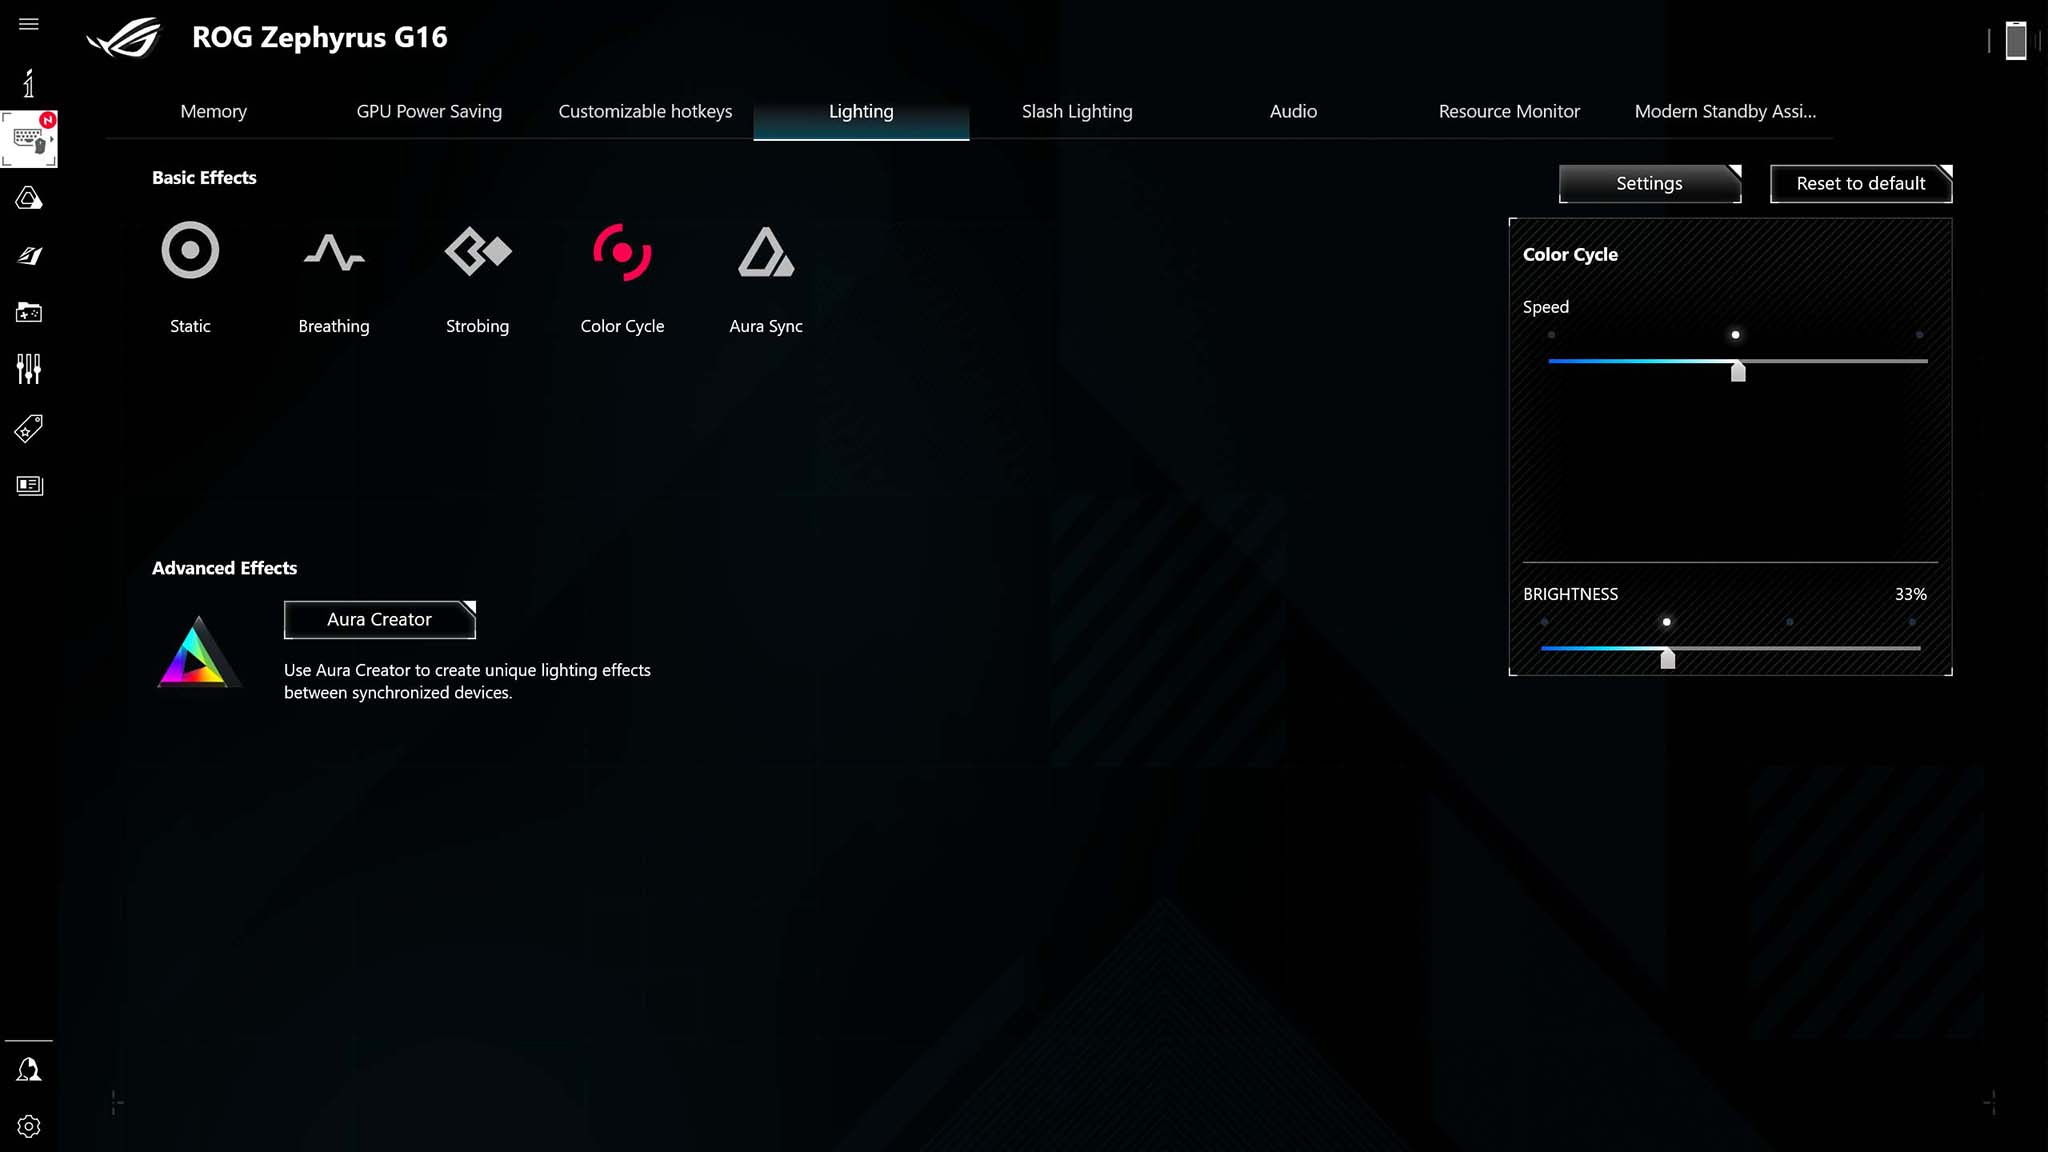Adjust the Color Cycle speed slider

click(x=1734, y=369)
